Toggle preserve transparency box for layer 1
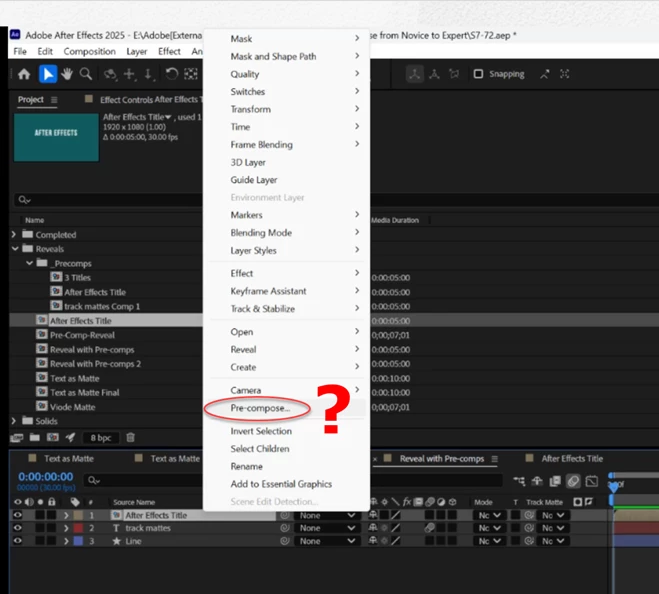 click(515, 515)
